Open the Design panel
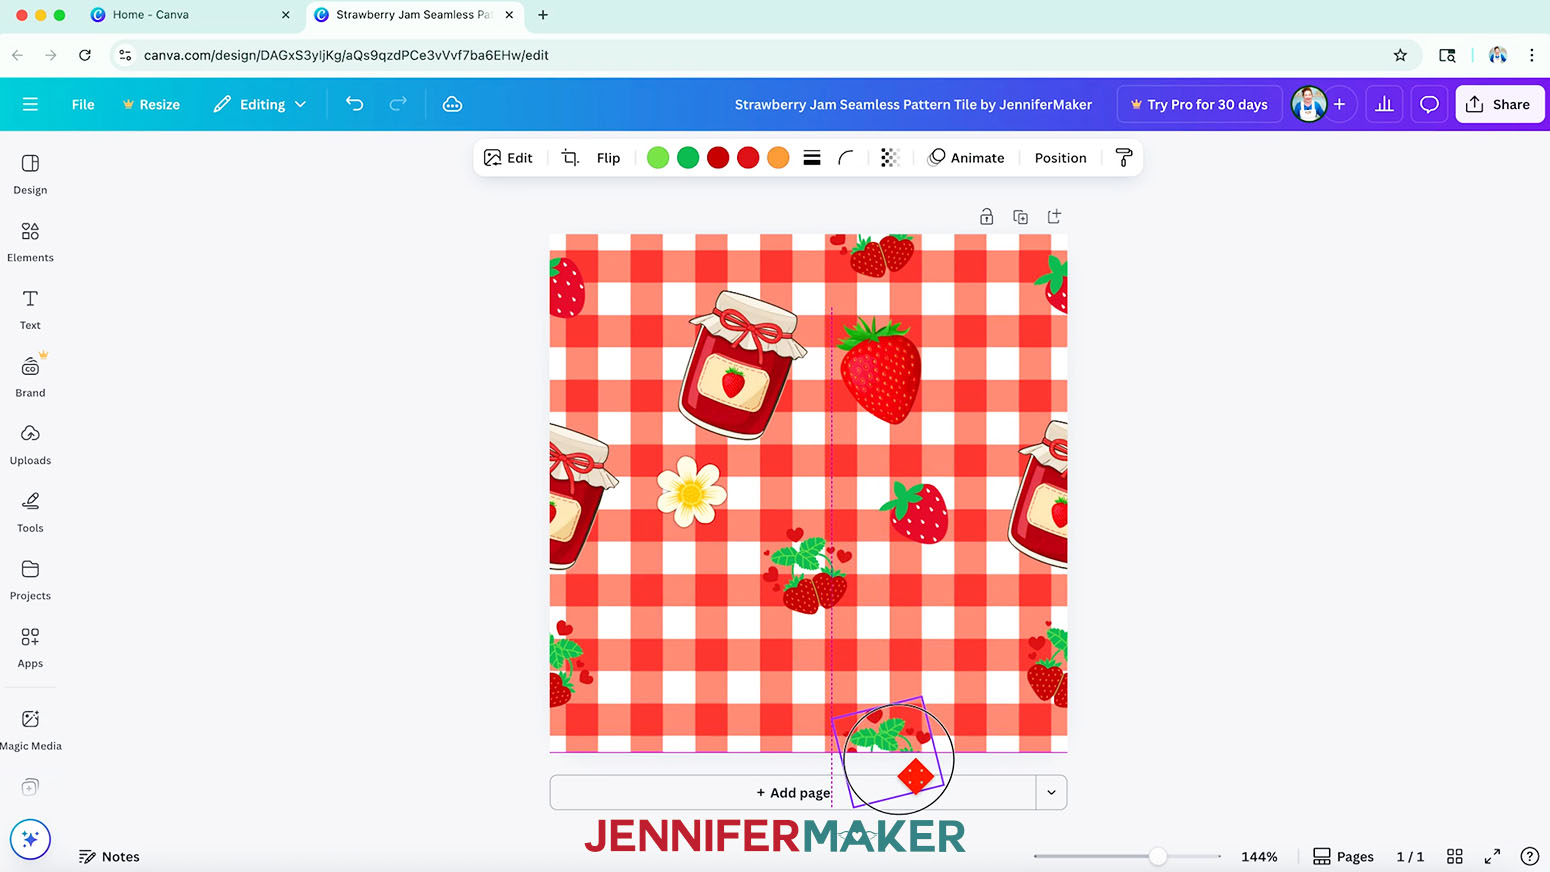This screenshot has width=1550, height=872. point(30,174)
